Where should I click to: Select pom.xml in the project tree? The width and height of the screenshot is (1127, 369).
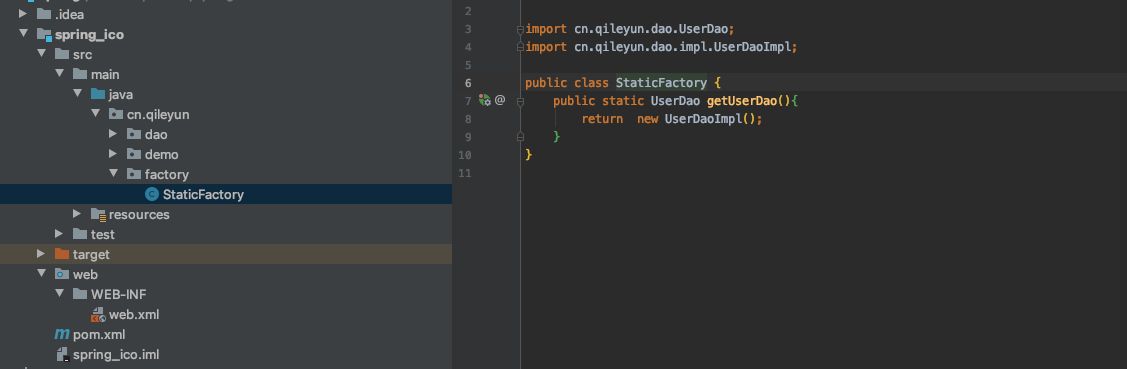(99, 334)
